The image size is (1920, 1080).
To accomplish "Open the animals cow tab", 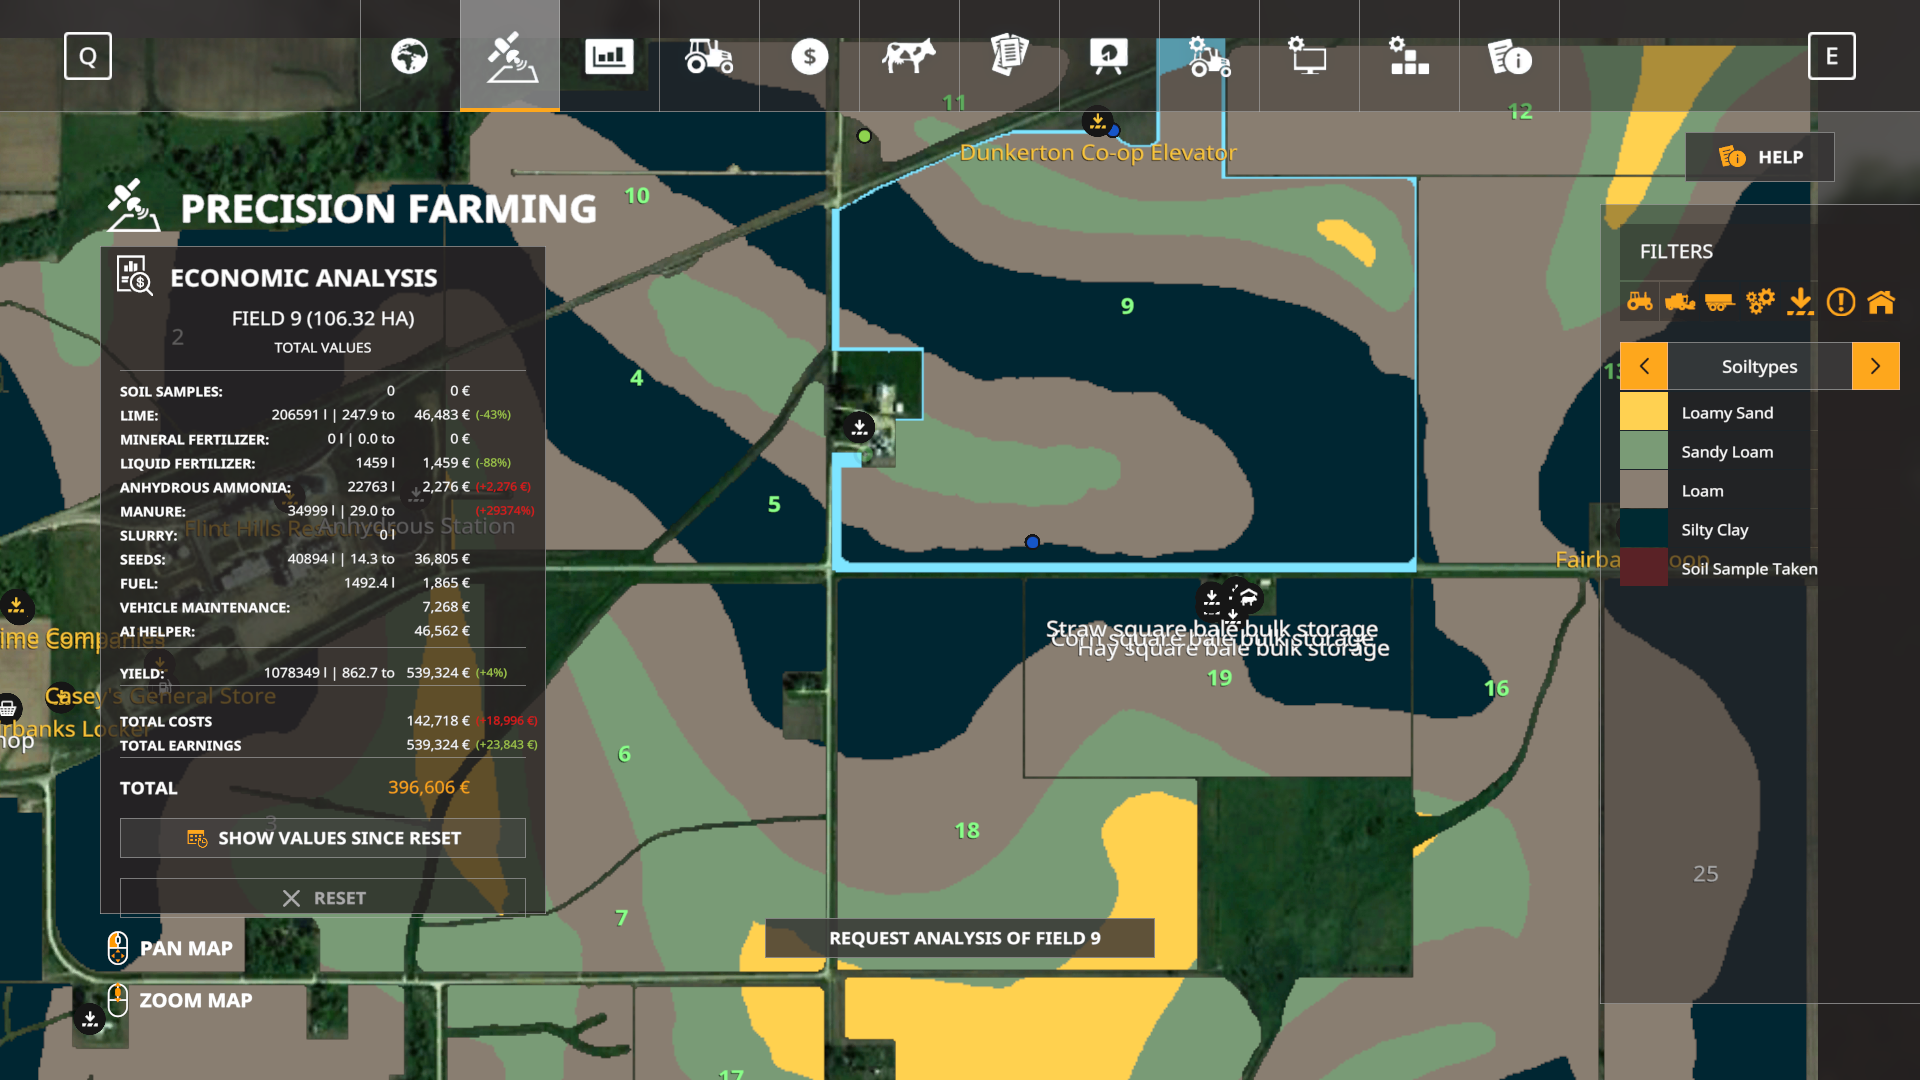I will coord(910,56).
